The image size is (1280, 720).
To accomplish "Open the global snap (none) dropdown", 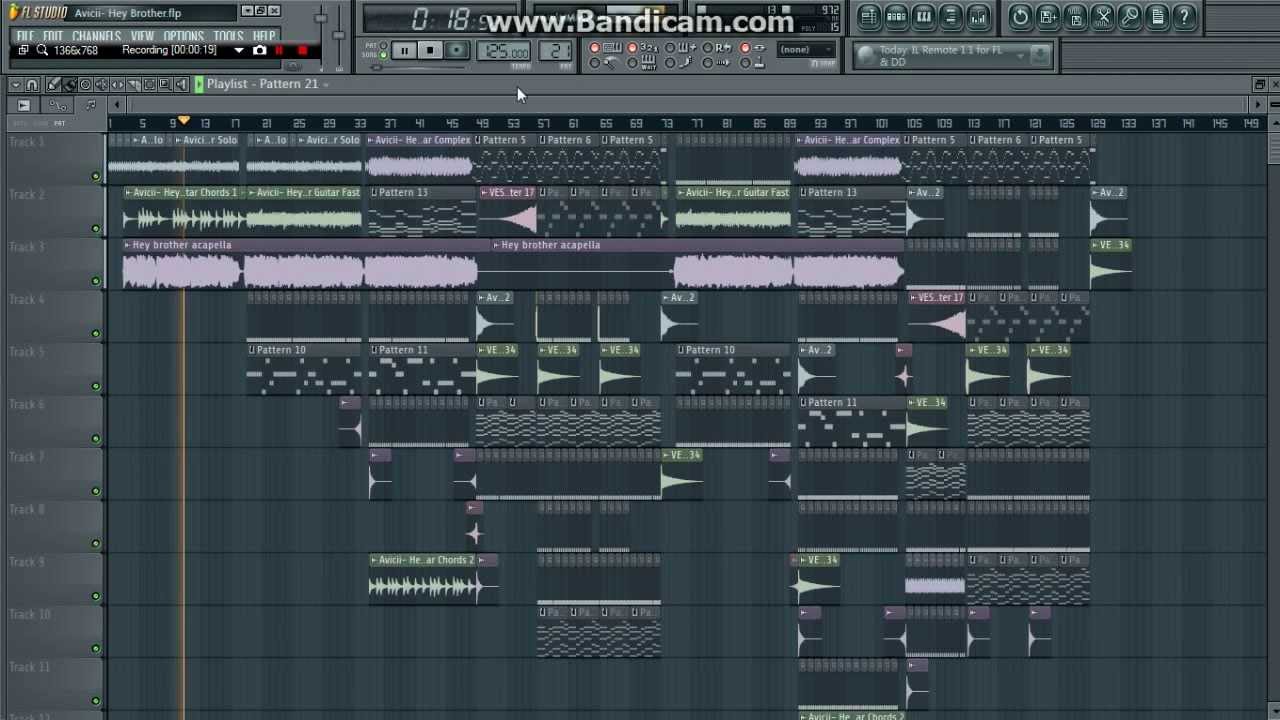I will [x=806, y=50].
